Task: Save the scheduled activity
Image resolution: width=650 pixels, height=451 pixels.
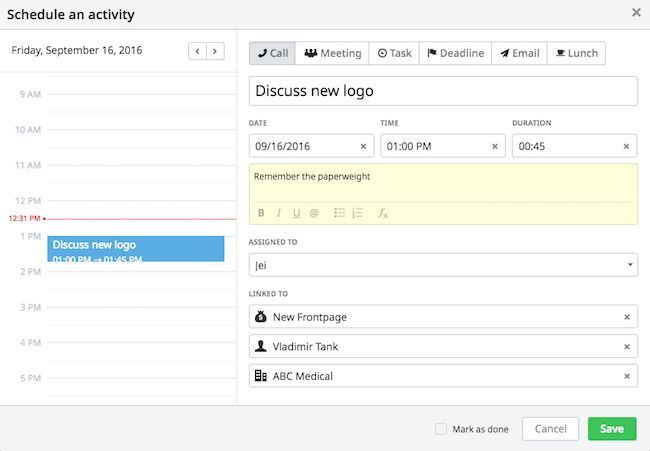Action: pyautogui.click(x=612, y=429)
